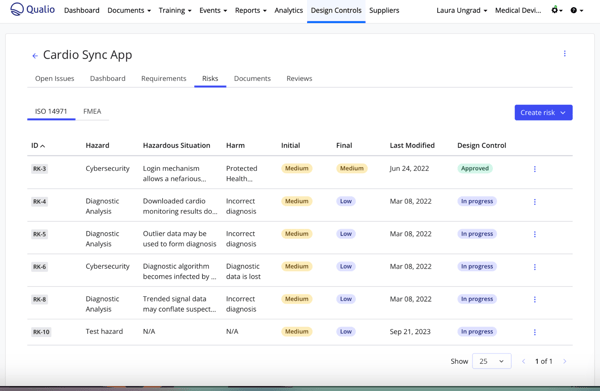The height and width of the screenshot is (391, 600).
Task: Open the Open Issues tab
Action: pos(54,78)
